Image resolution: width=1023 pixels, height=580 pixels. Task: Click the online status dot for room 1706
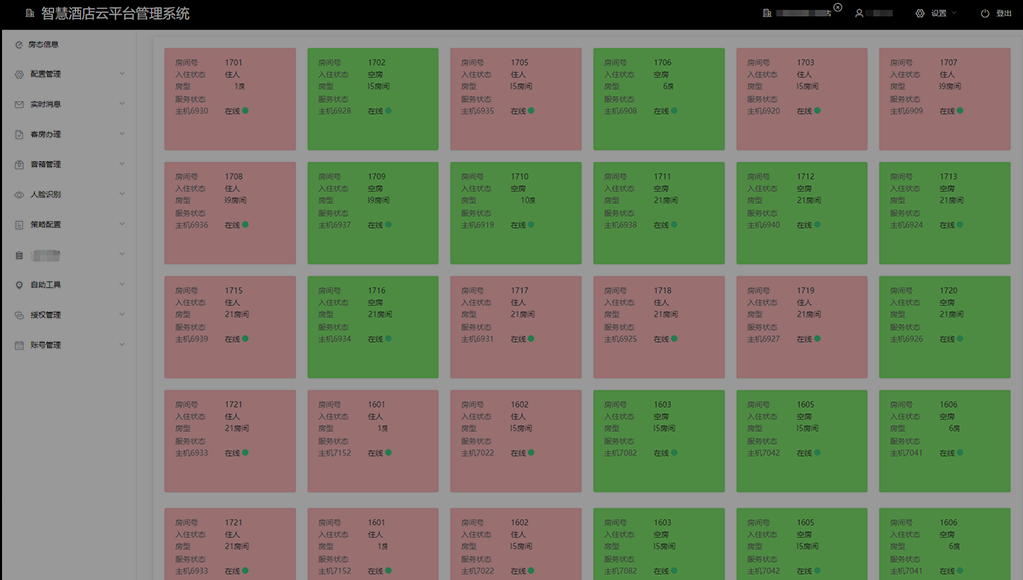click(674, 111)
